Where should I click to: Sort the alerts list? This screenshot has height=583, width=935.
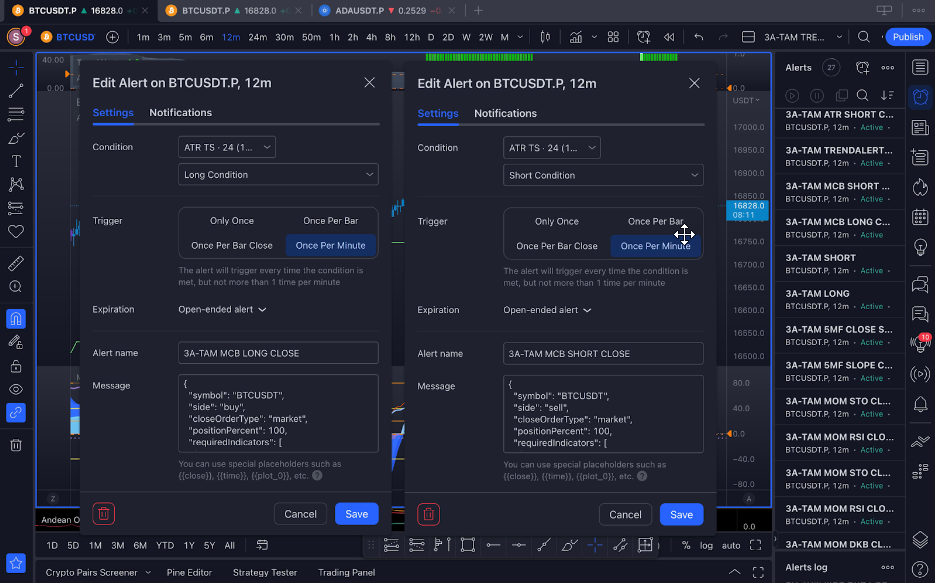pyautogui.click(x=887, y=95)
